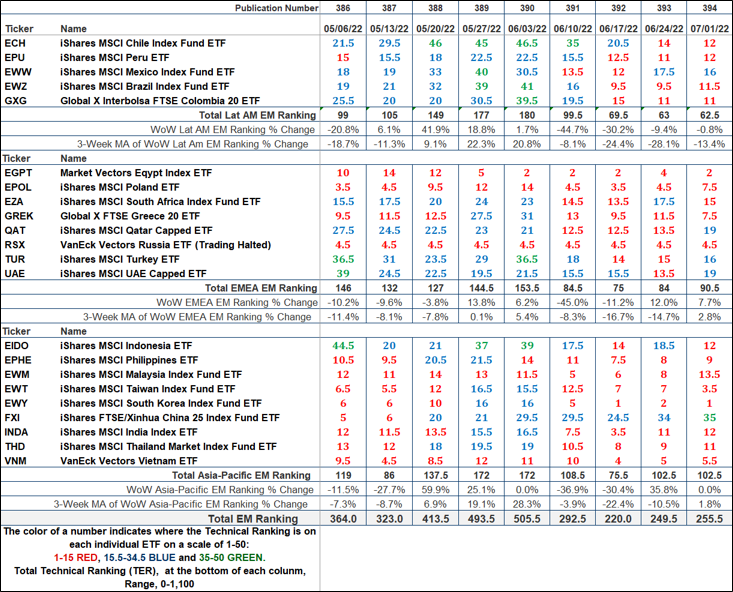The height and width of the screenshot is (592, 733).
Task: Click iShares FTSE/Xinhua China 25 Index Fund ETF
Action: (x=170, y=418)
